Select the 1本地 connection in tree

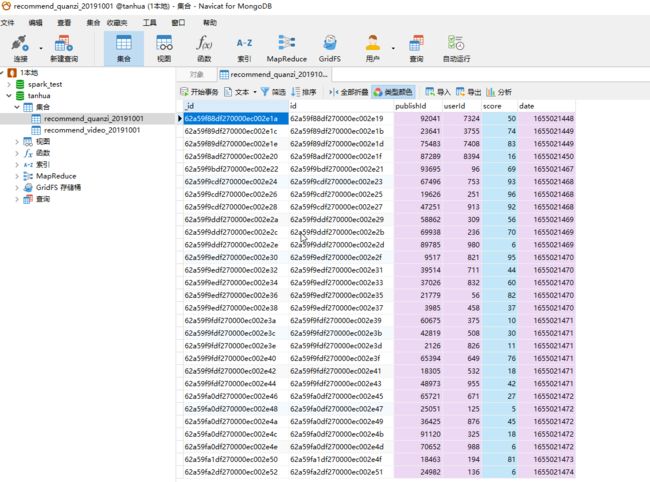click(x=29, y=73)
